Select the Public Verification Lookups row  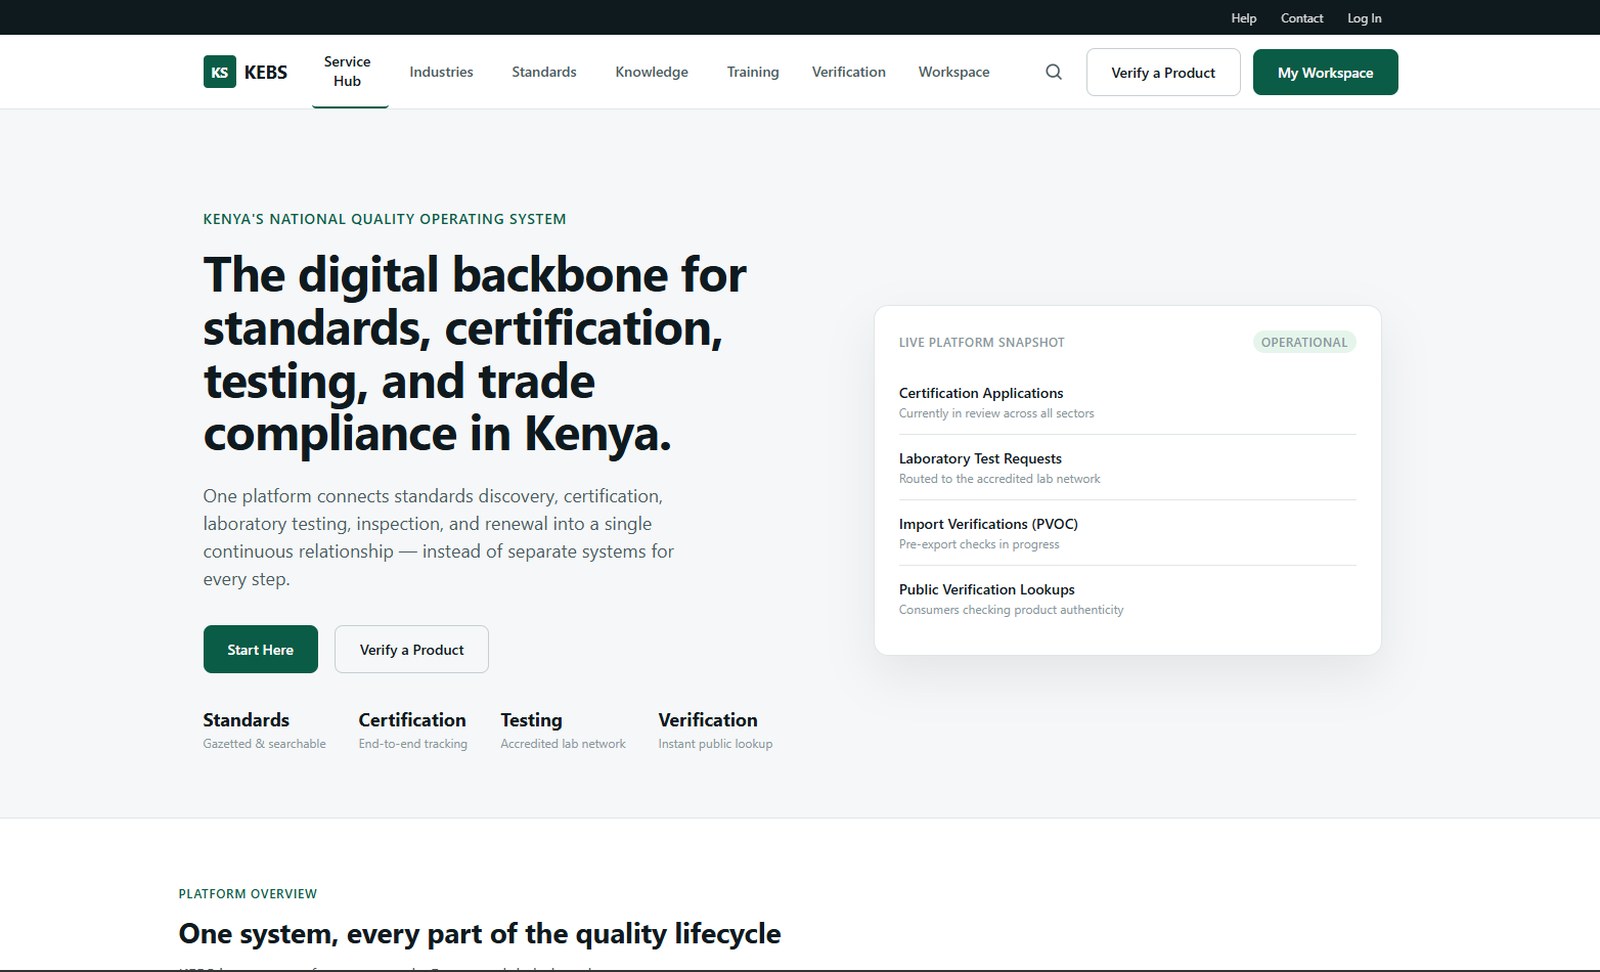tap(1127, 599)
